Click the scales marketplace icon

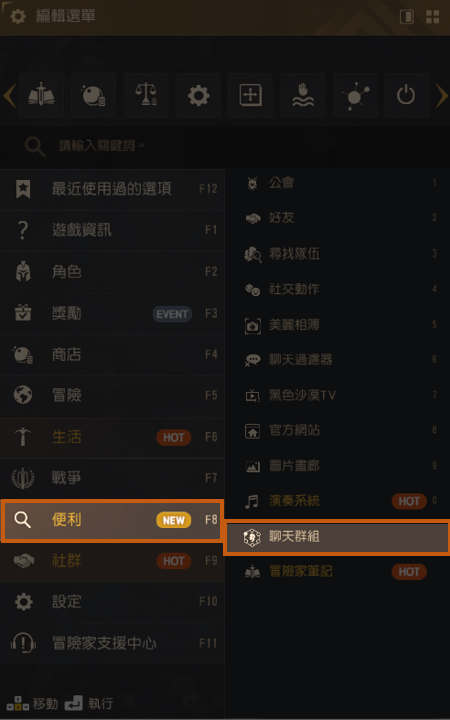click(x=146, y=96)
